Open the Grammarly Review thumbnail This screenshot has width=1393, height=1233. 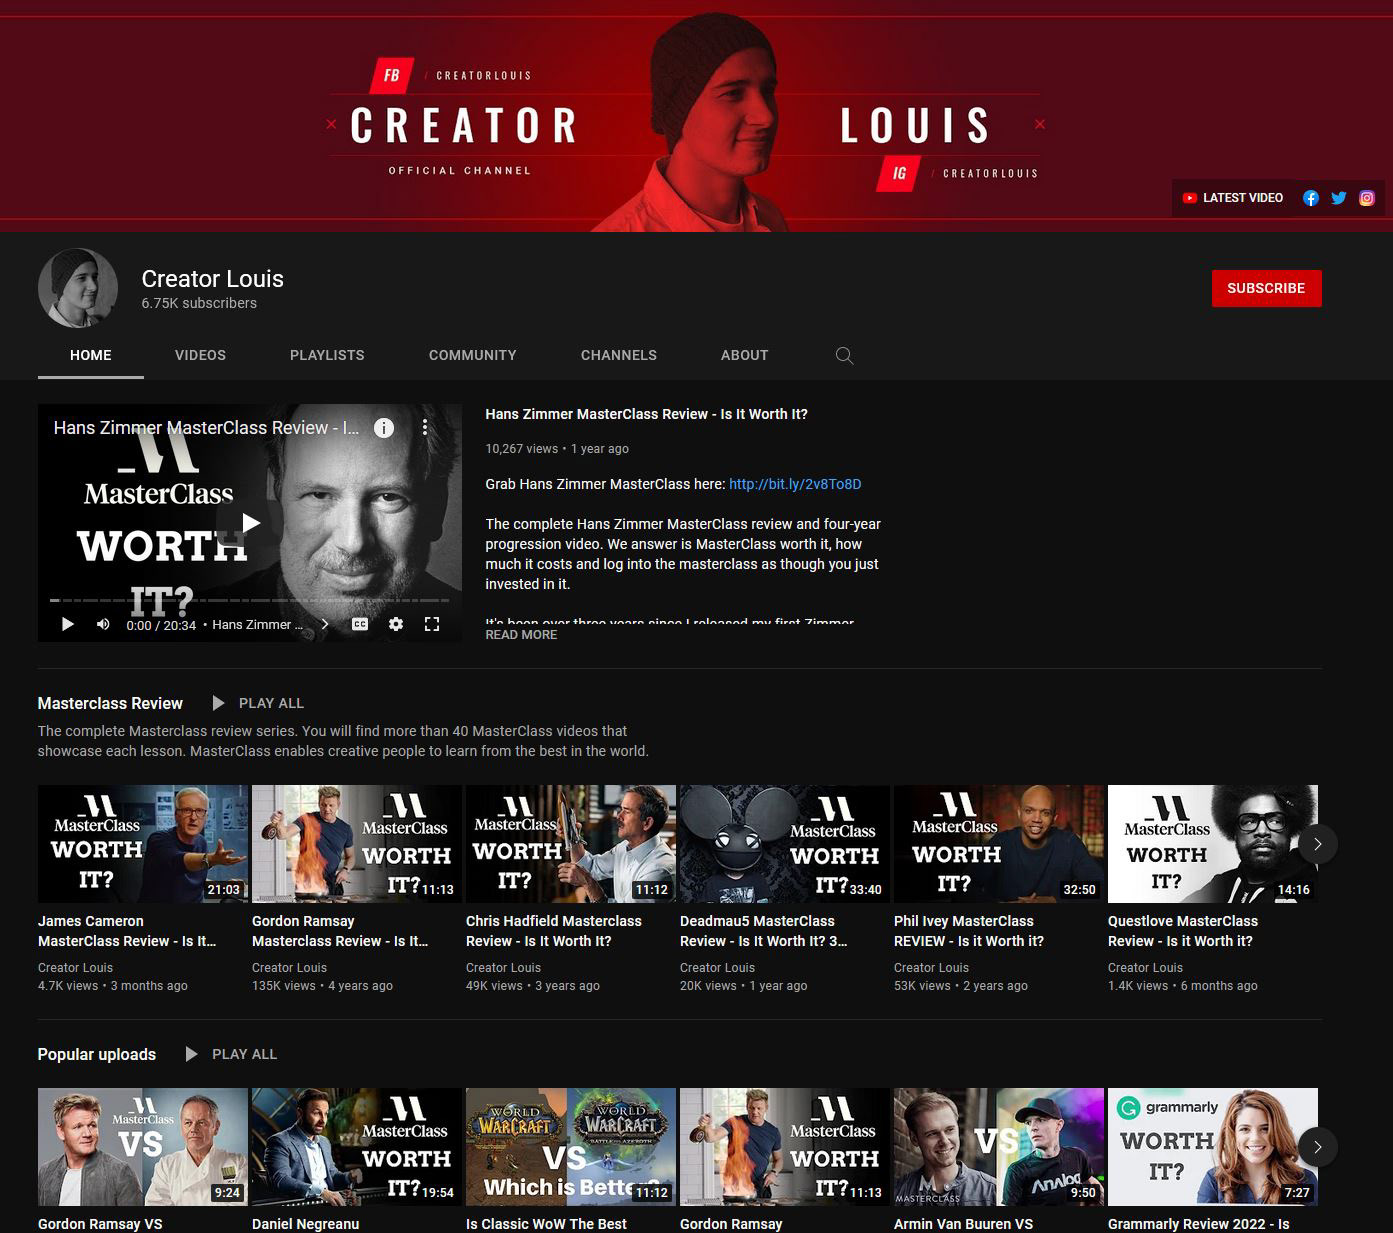pyautogui.click(x=1213, y=1147)
